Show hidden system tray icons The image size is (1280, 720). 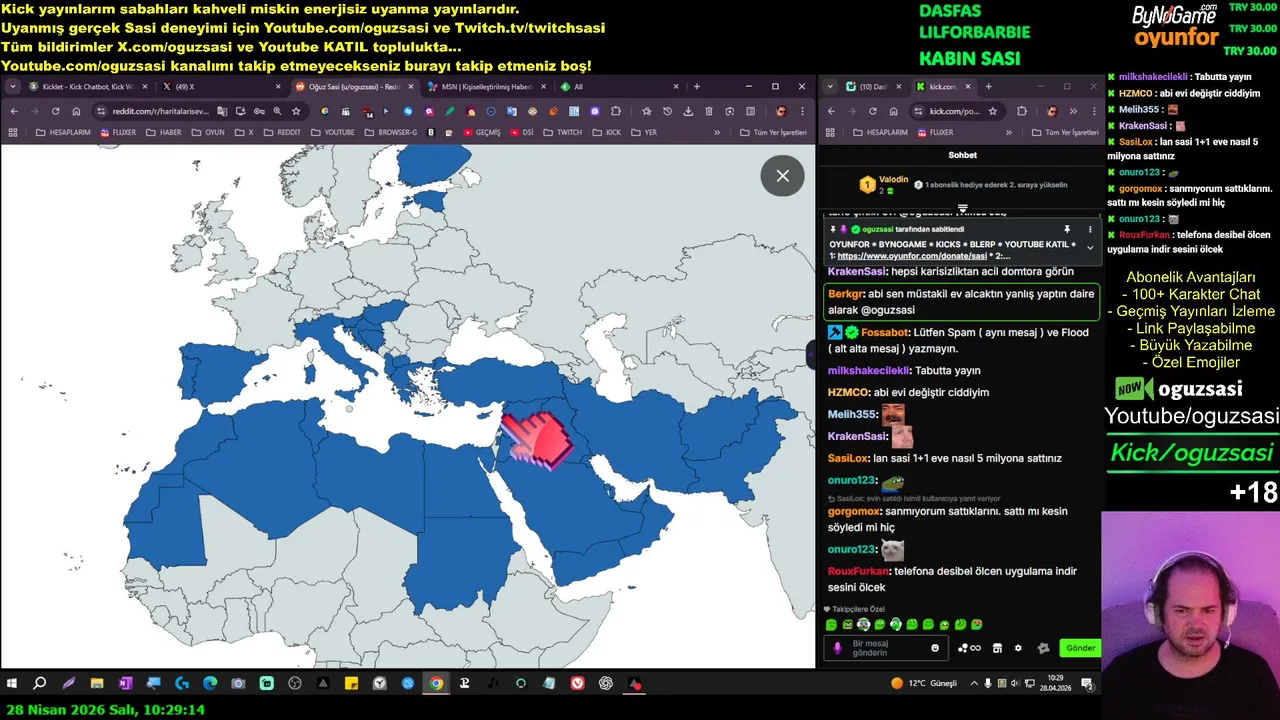pos(974,684)
